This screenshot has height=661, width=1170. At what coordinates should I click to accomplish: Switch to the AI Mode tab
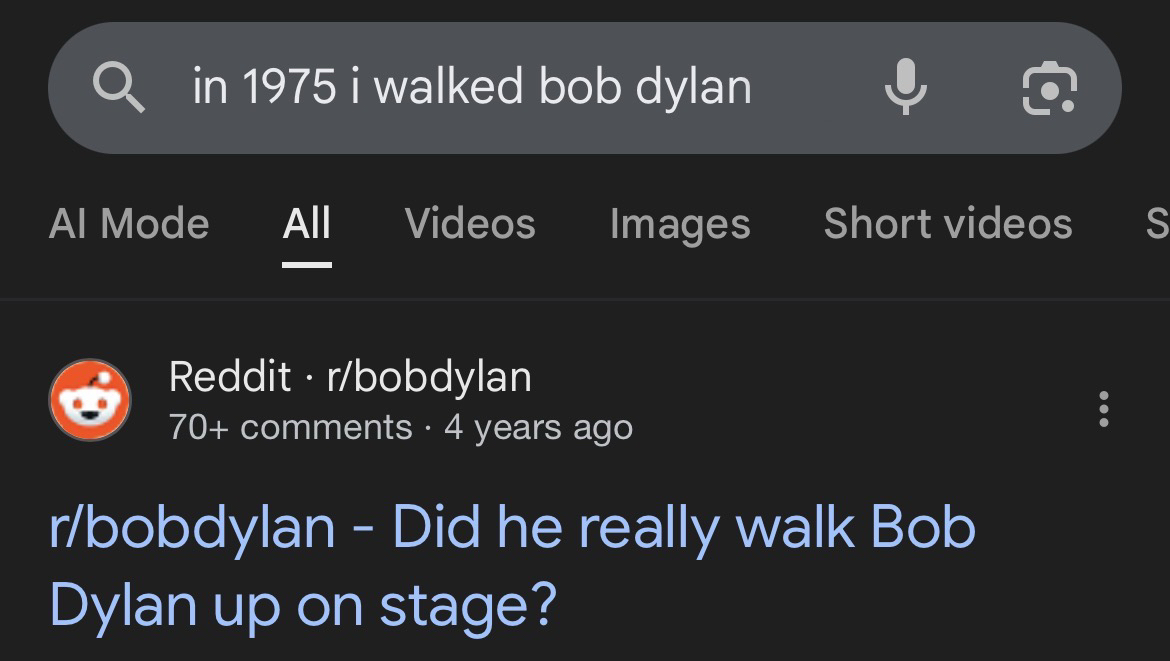coord(128,223)
